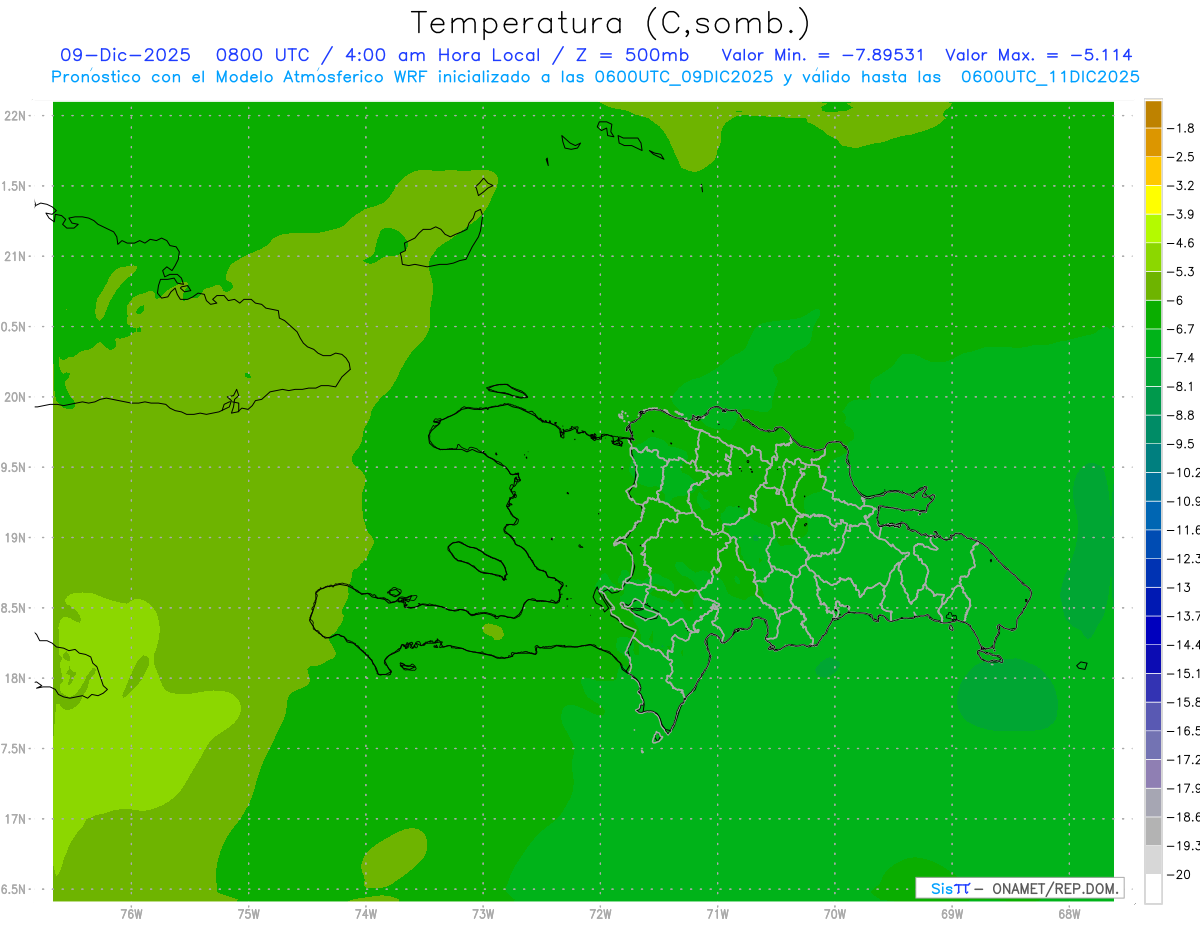Click the colorbar label '-14.4'
This screenshot has width=1200, height=927.
point(1182,644)
